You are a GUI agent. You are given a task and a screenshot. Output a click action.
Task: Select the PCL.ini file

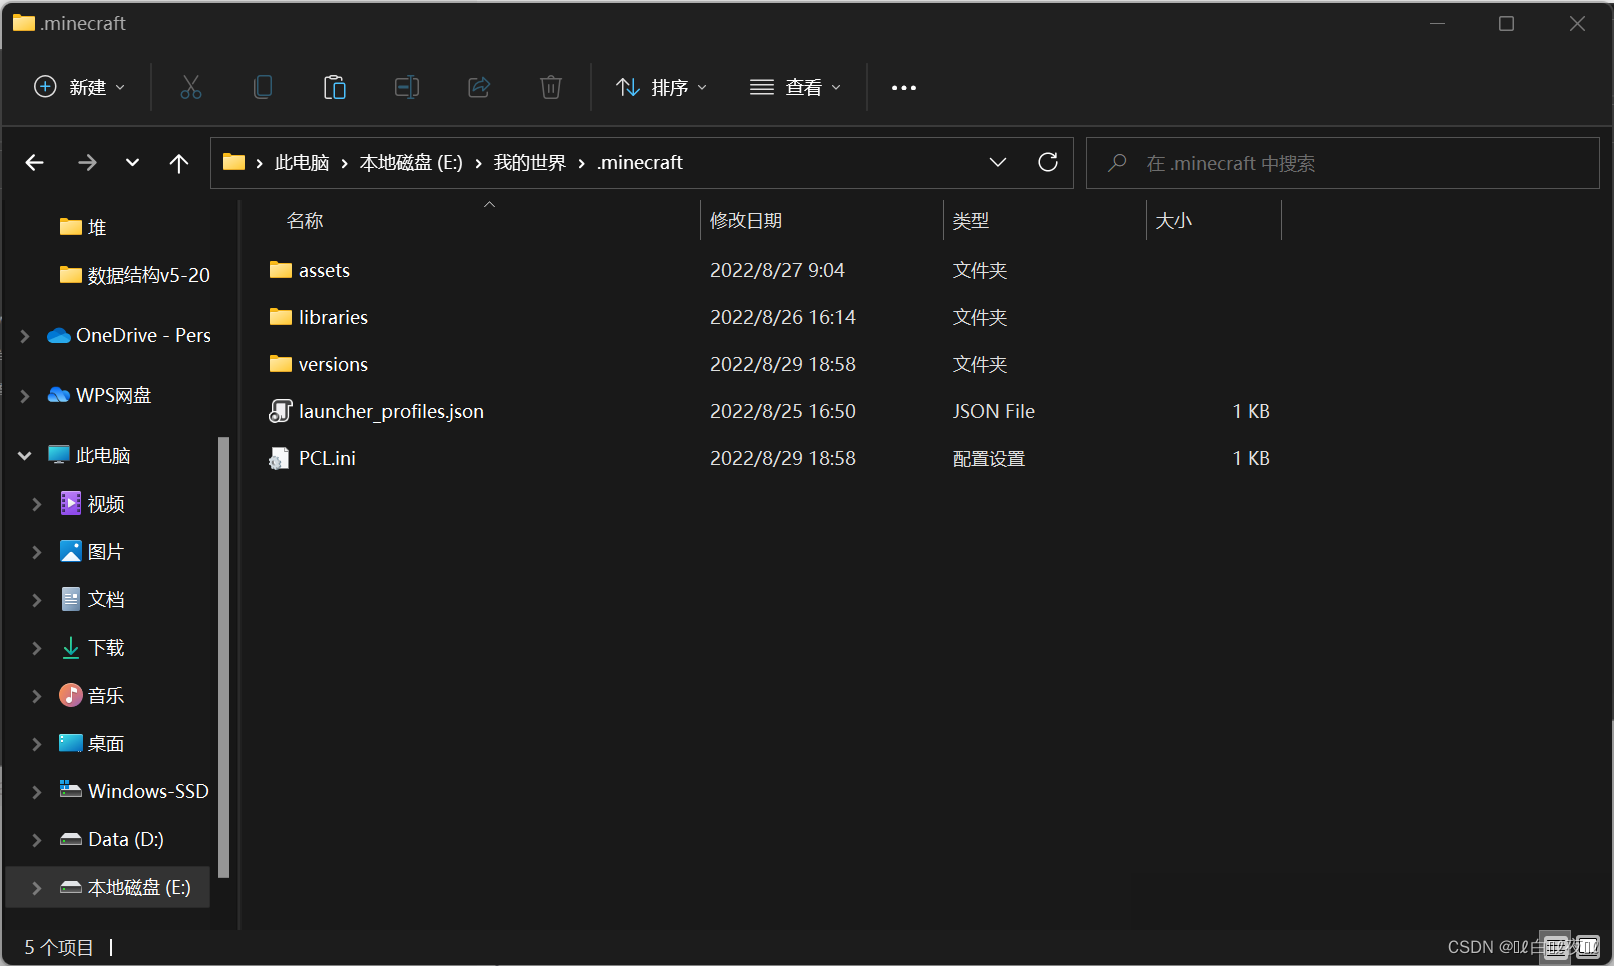(327, 458)
